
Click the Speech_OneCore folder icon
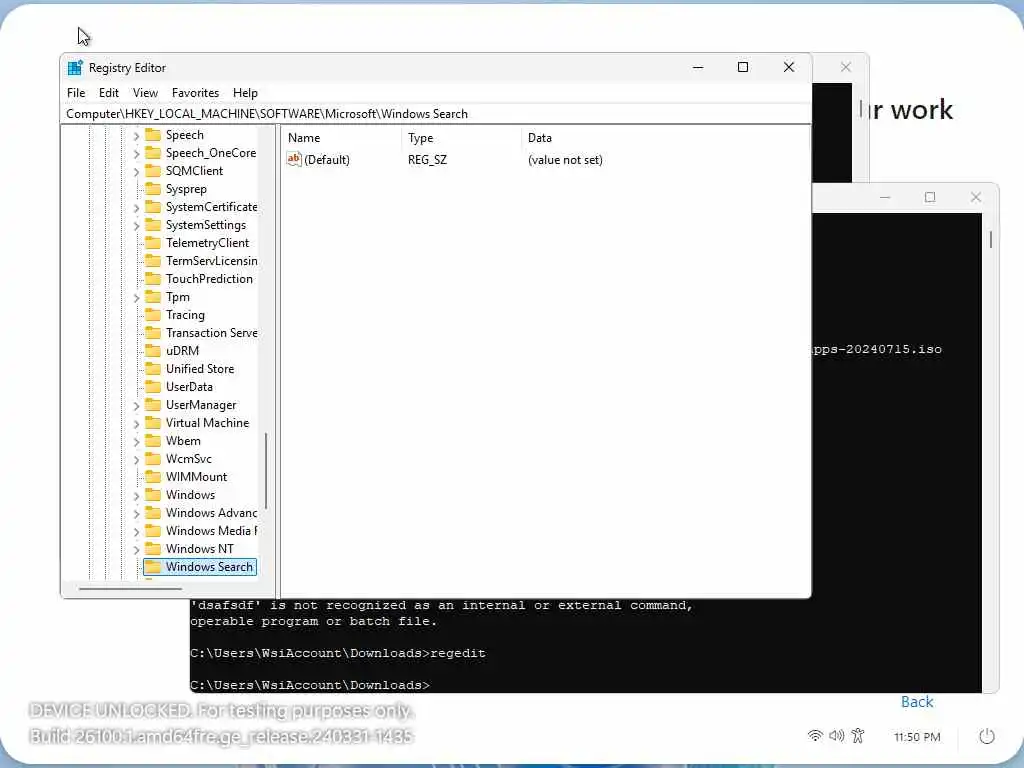tap(153, 153)
